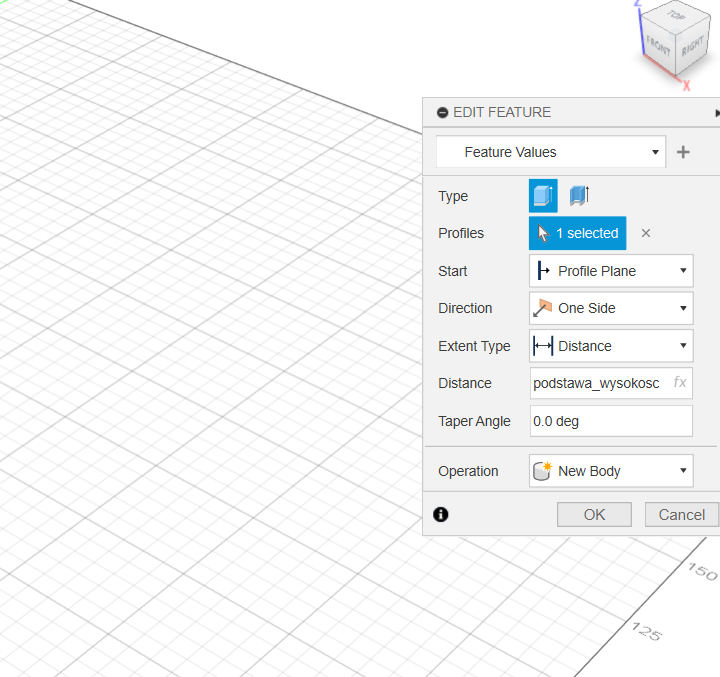Select the Thin Extrude type icon
This screenshot has height=677, width=720.
(580, 196)
